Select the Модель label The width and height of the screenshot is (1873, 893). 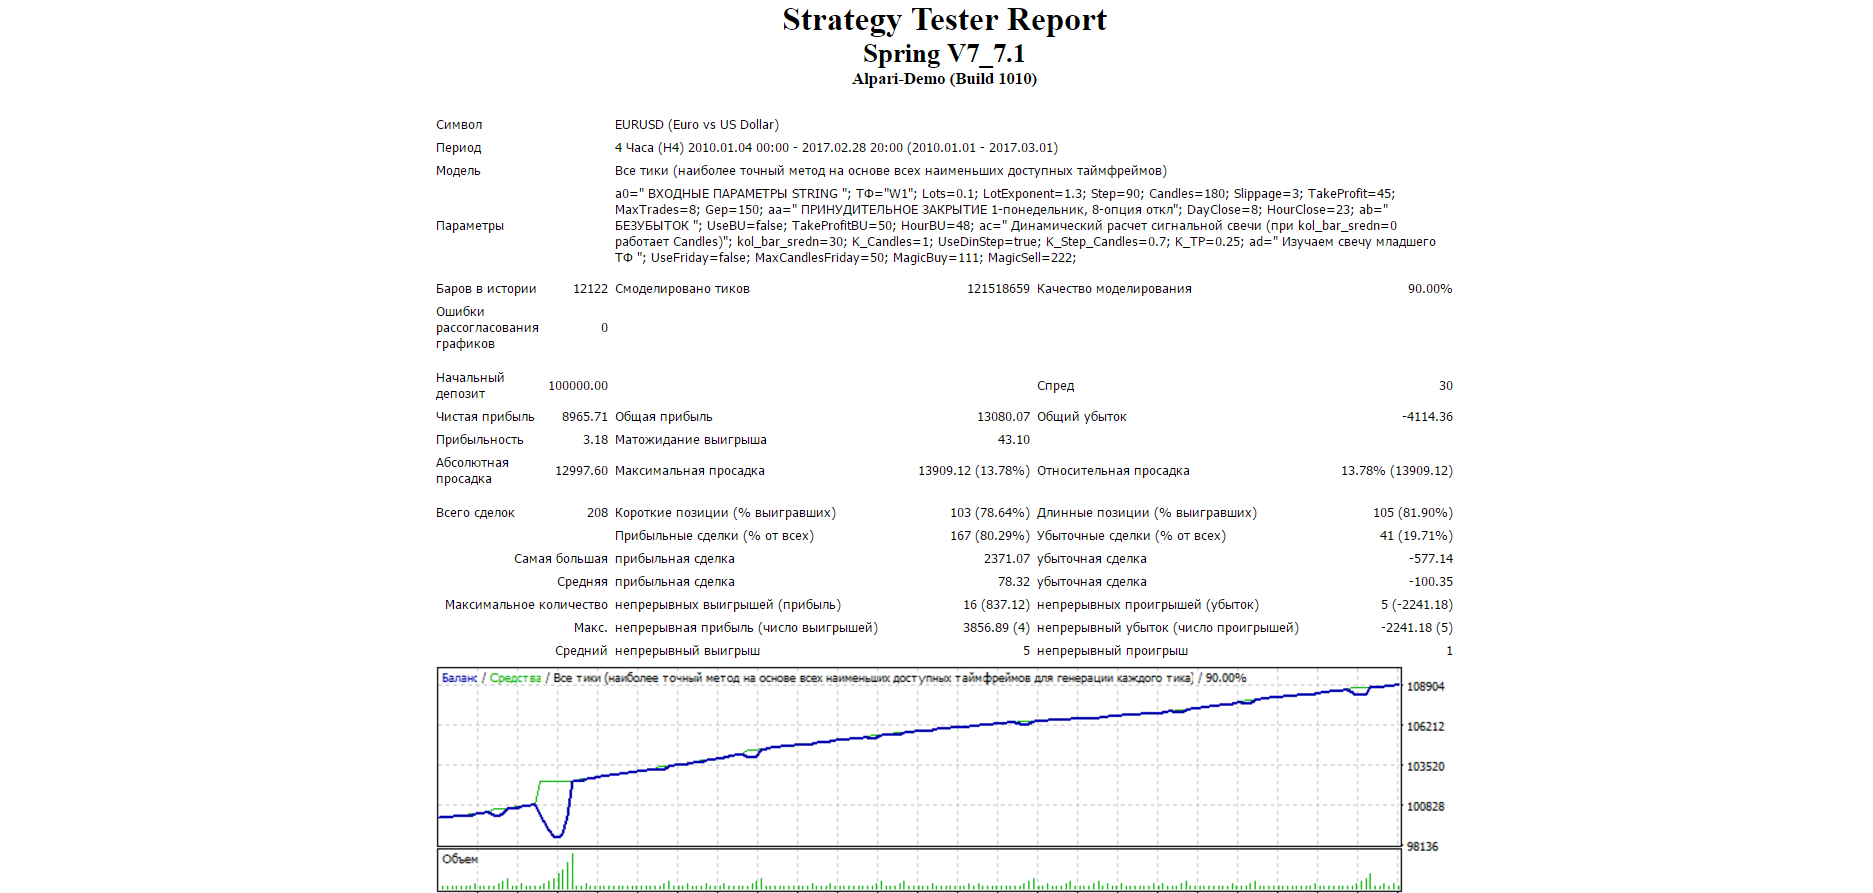[x=458, y=171]
